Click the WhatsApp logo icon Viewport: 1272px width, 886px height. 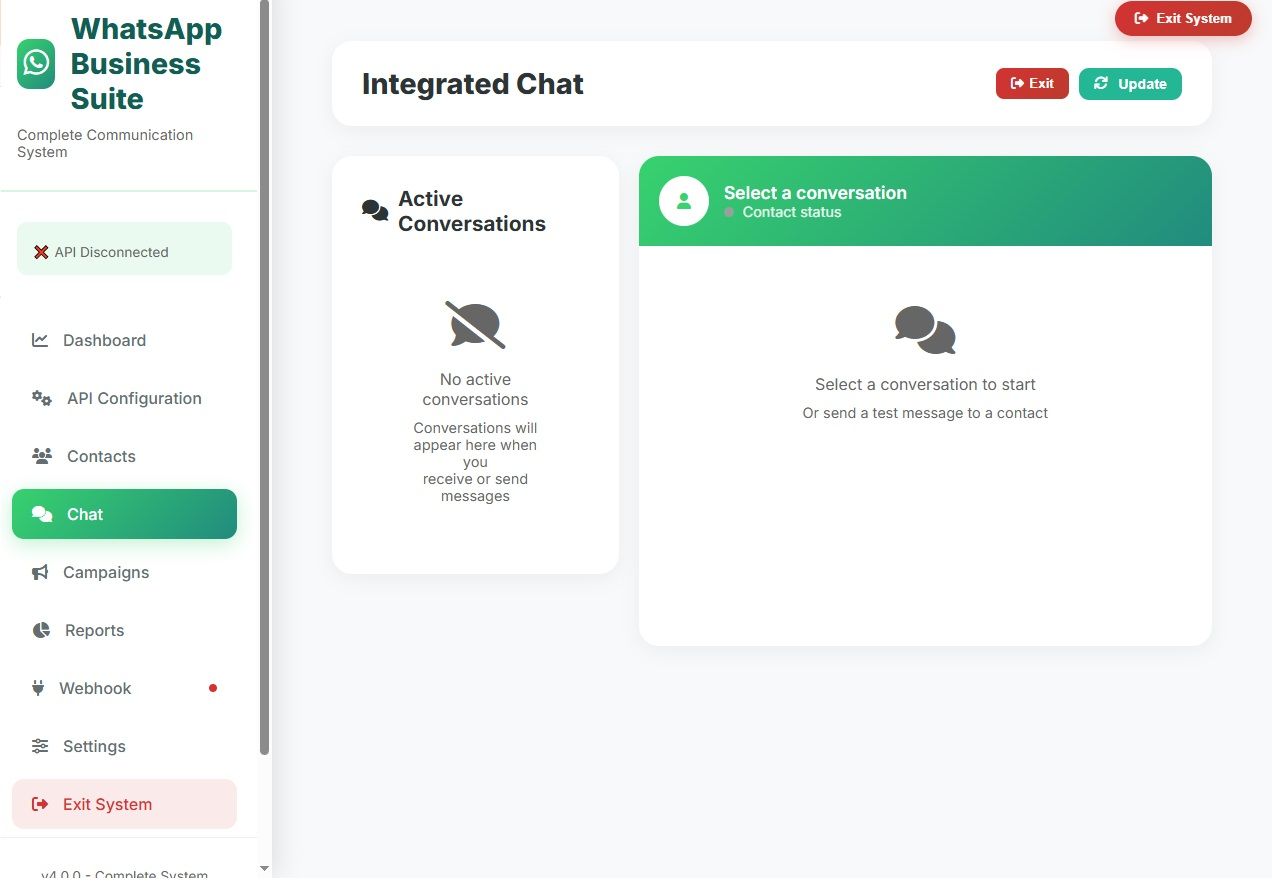[36, 64]
